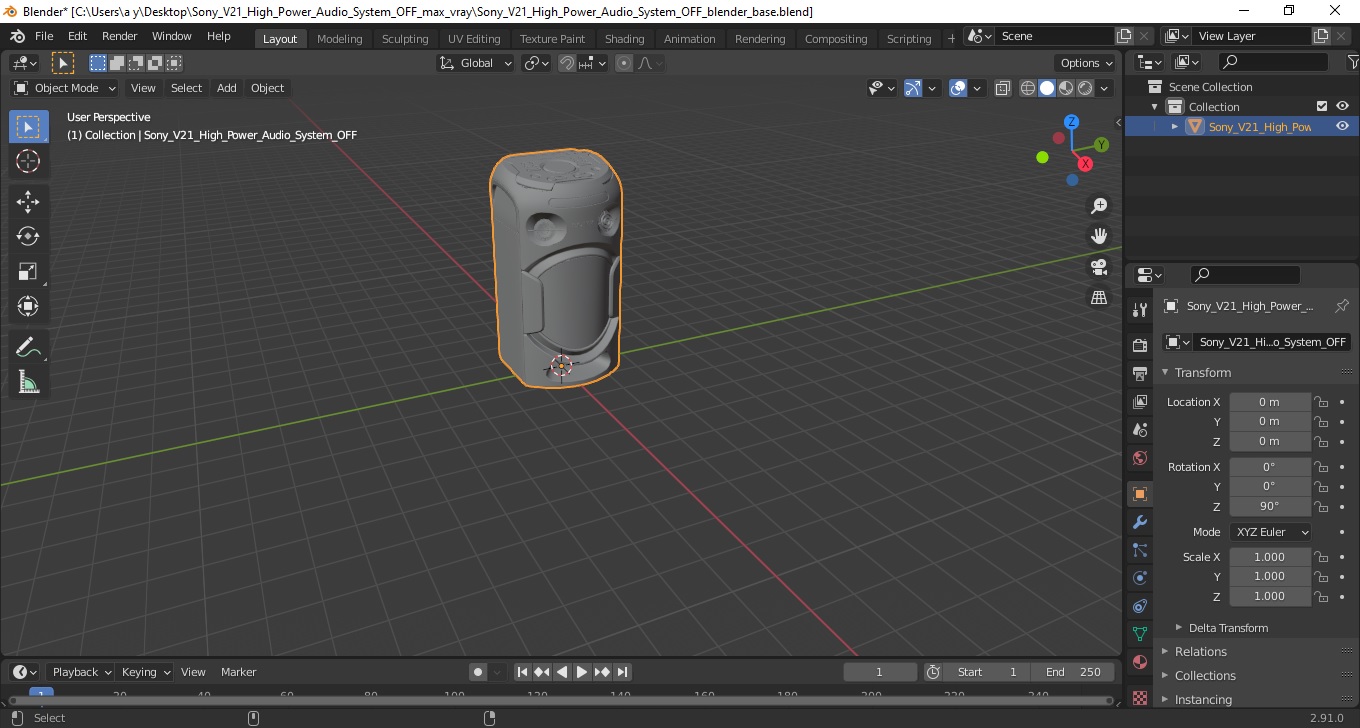The width and height of the screenshot is (1360, 728).
Task: Activate the Cursor tool
Action: click(28, 161)
